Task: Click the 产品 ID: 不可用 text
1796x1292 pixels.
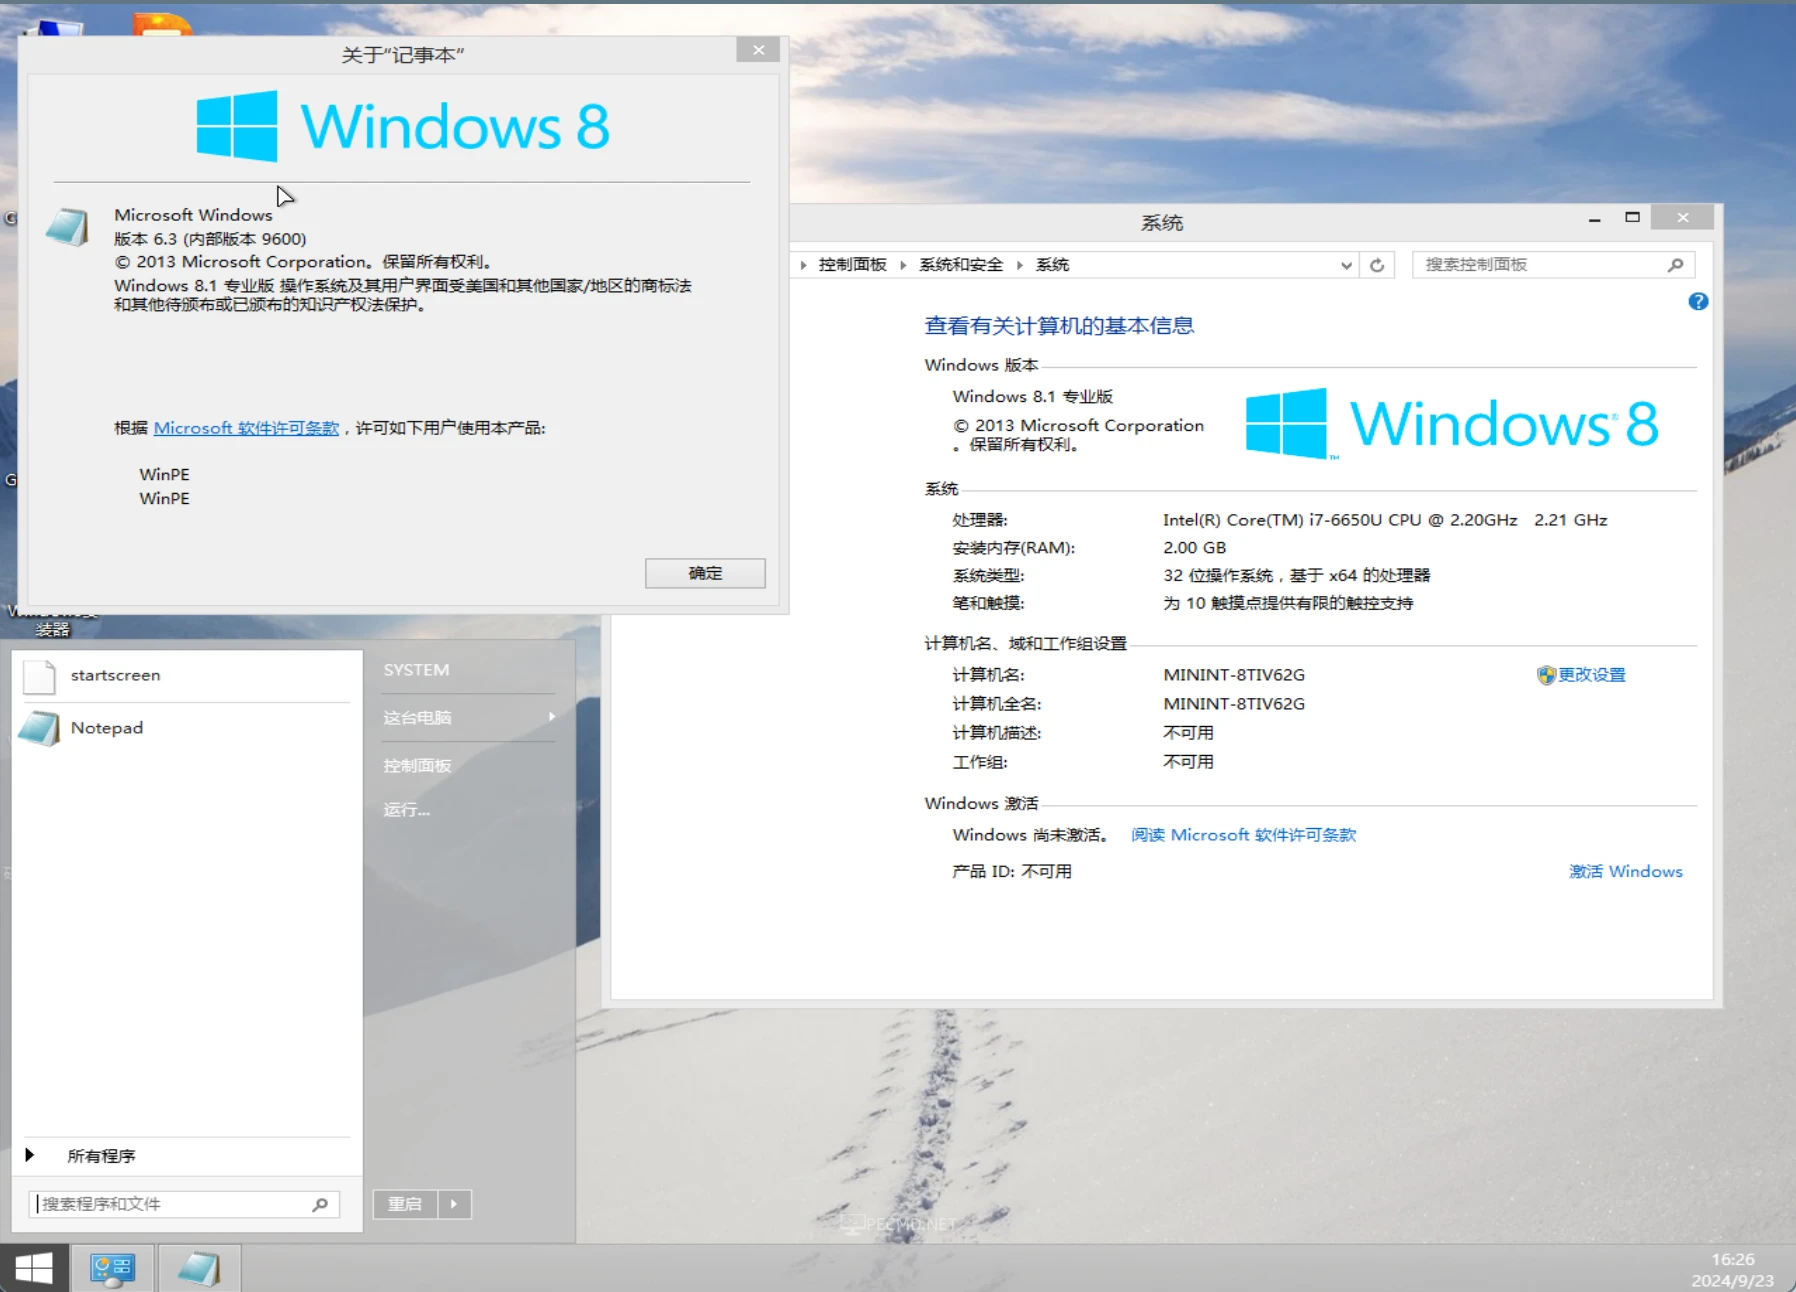Action: tap(1012, 872)
